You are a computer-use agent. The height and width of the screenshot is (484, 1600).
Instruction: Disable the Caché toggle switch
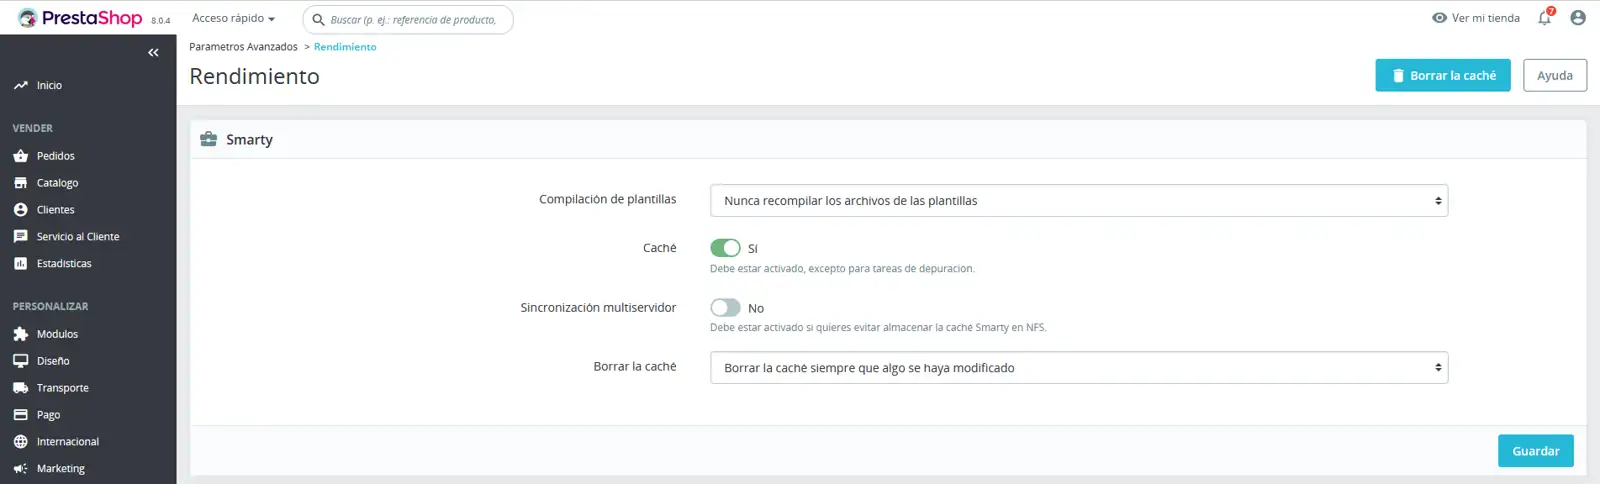pyautogui.click(x=725, y=248)
